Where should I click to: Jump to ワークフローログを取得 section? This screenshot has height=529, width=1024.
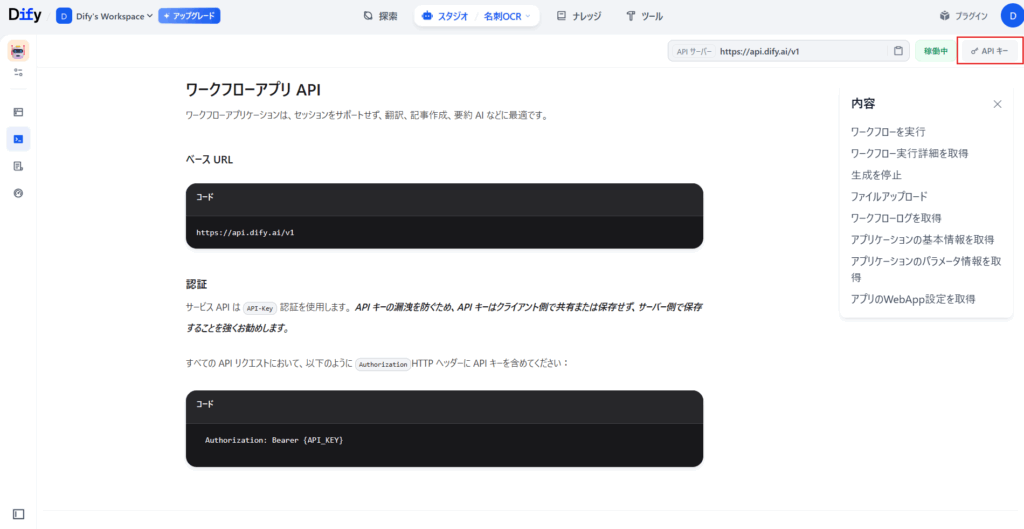click(x=896, y=218)
